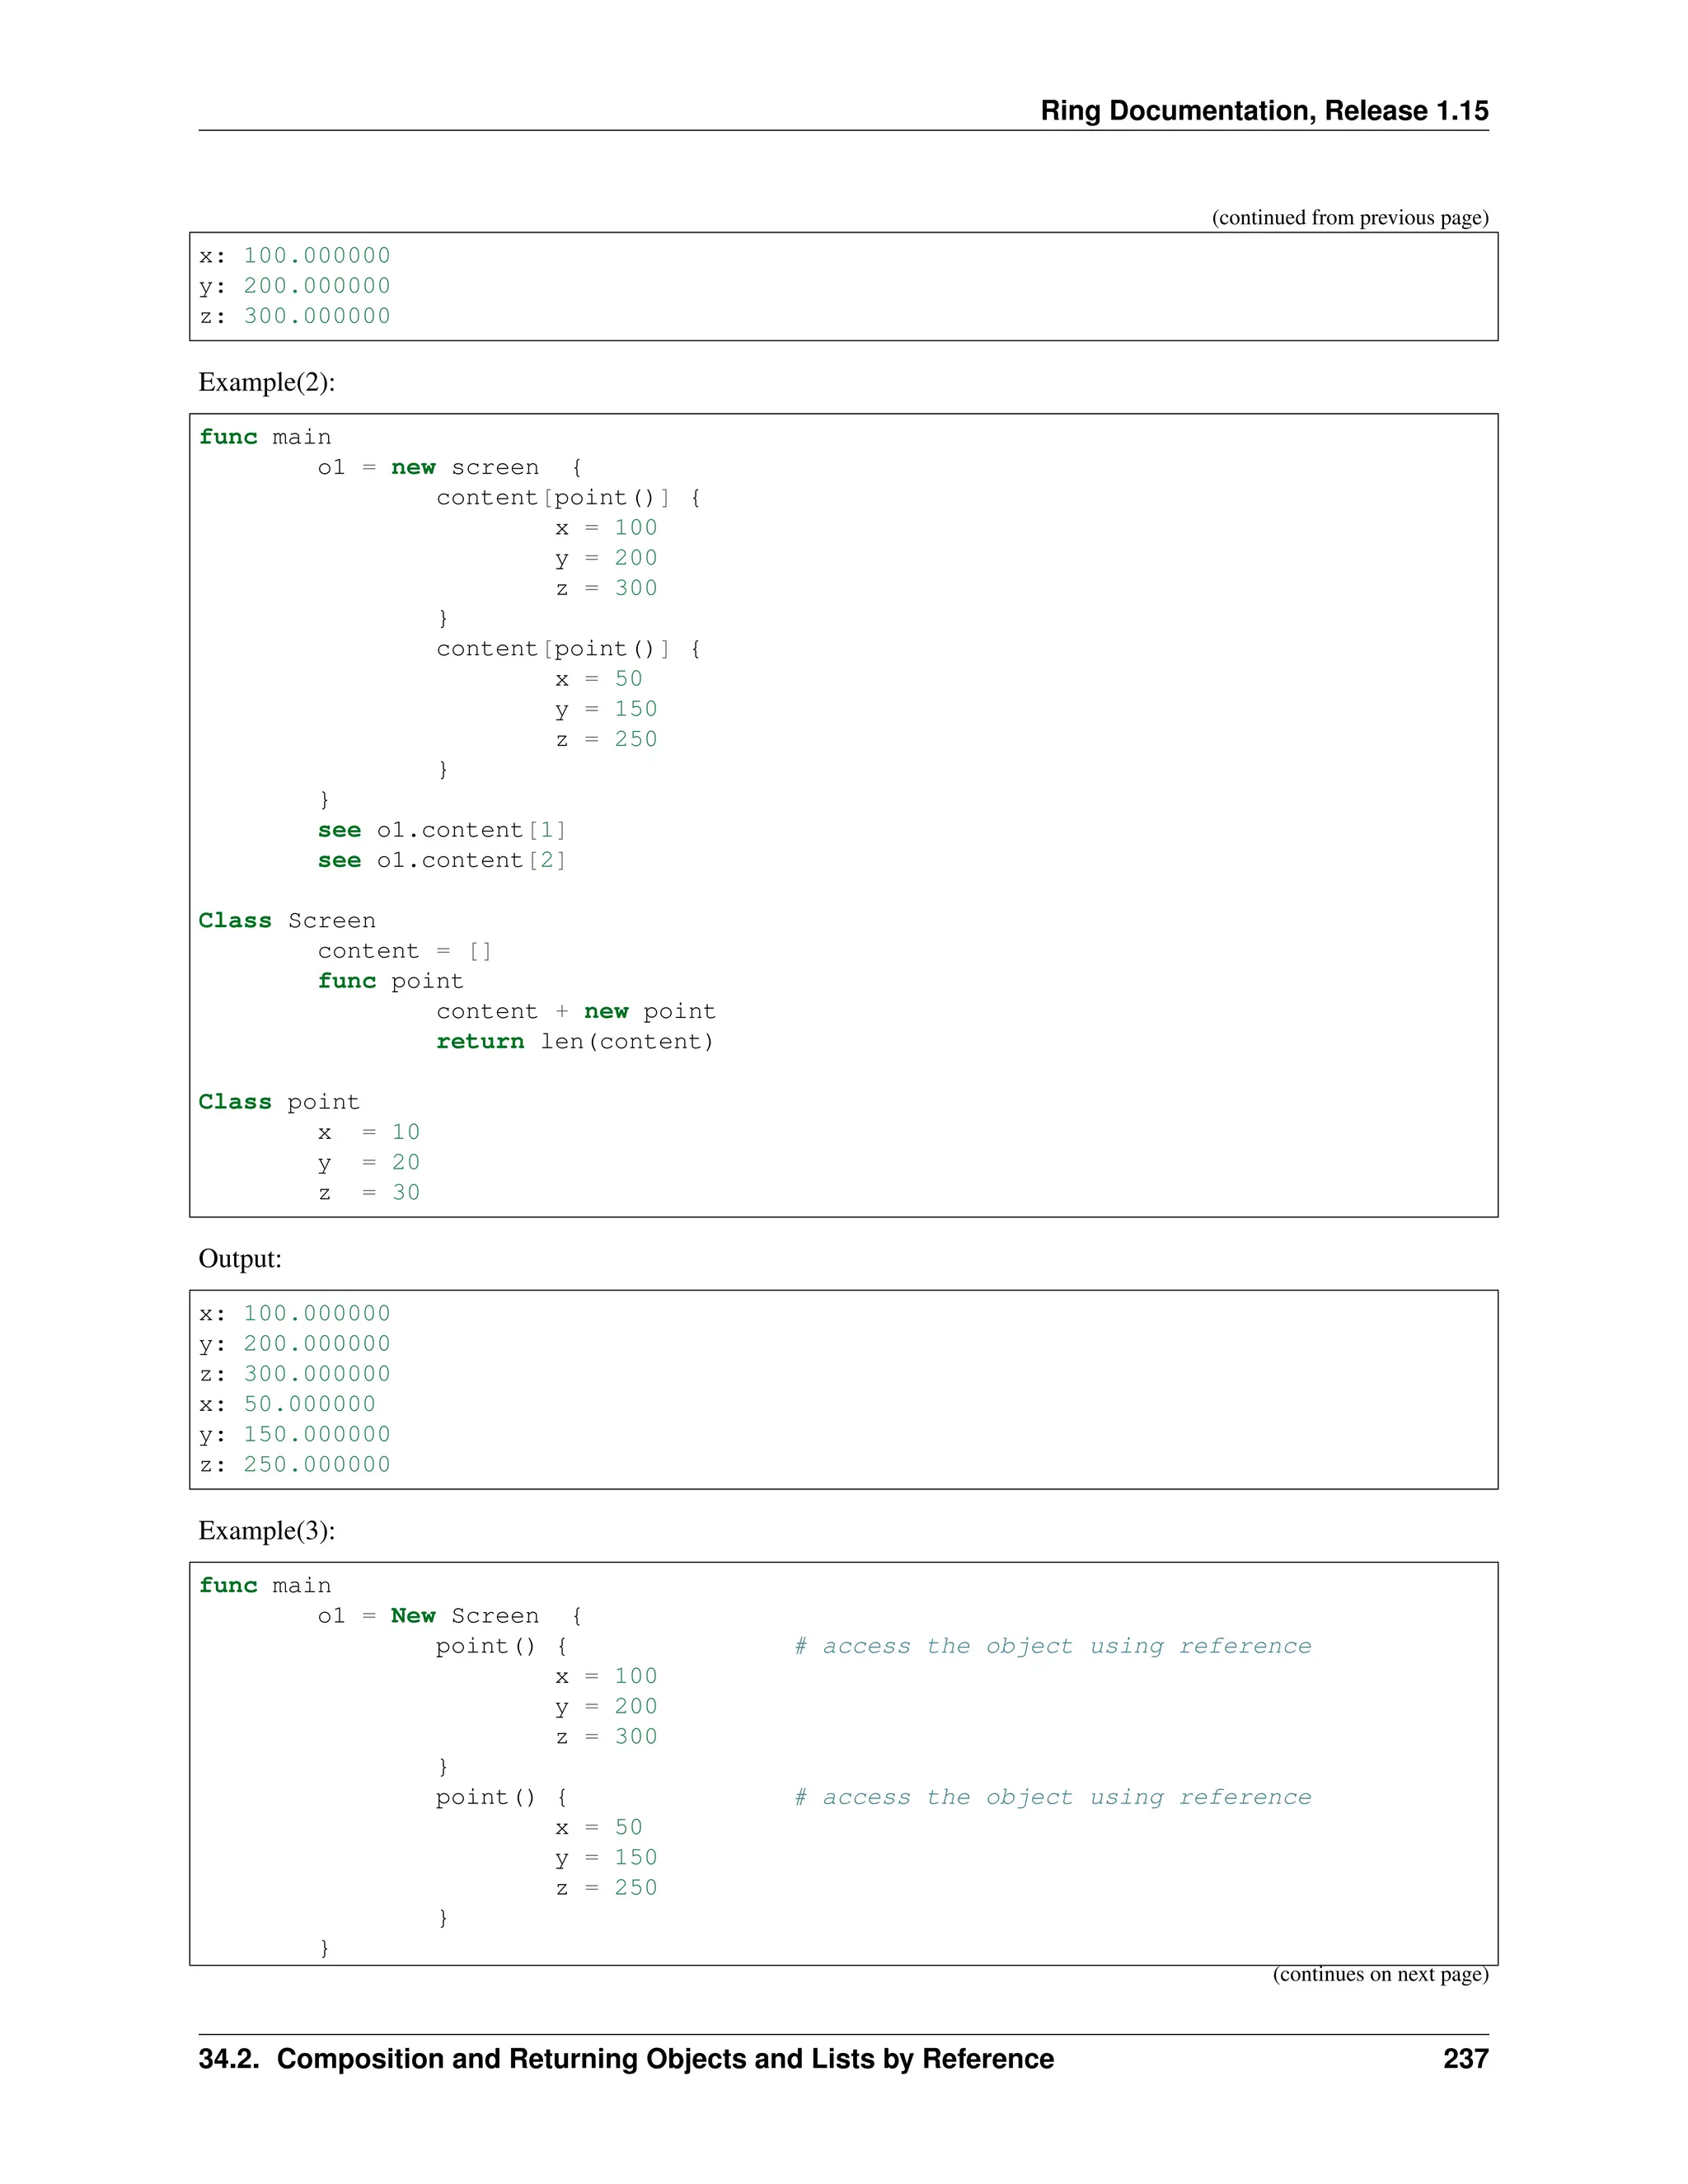
Task: Click the 'see o1.content[1]' line
Action: tap(441, 830)
